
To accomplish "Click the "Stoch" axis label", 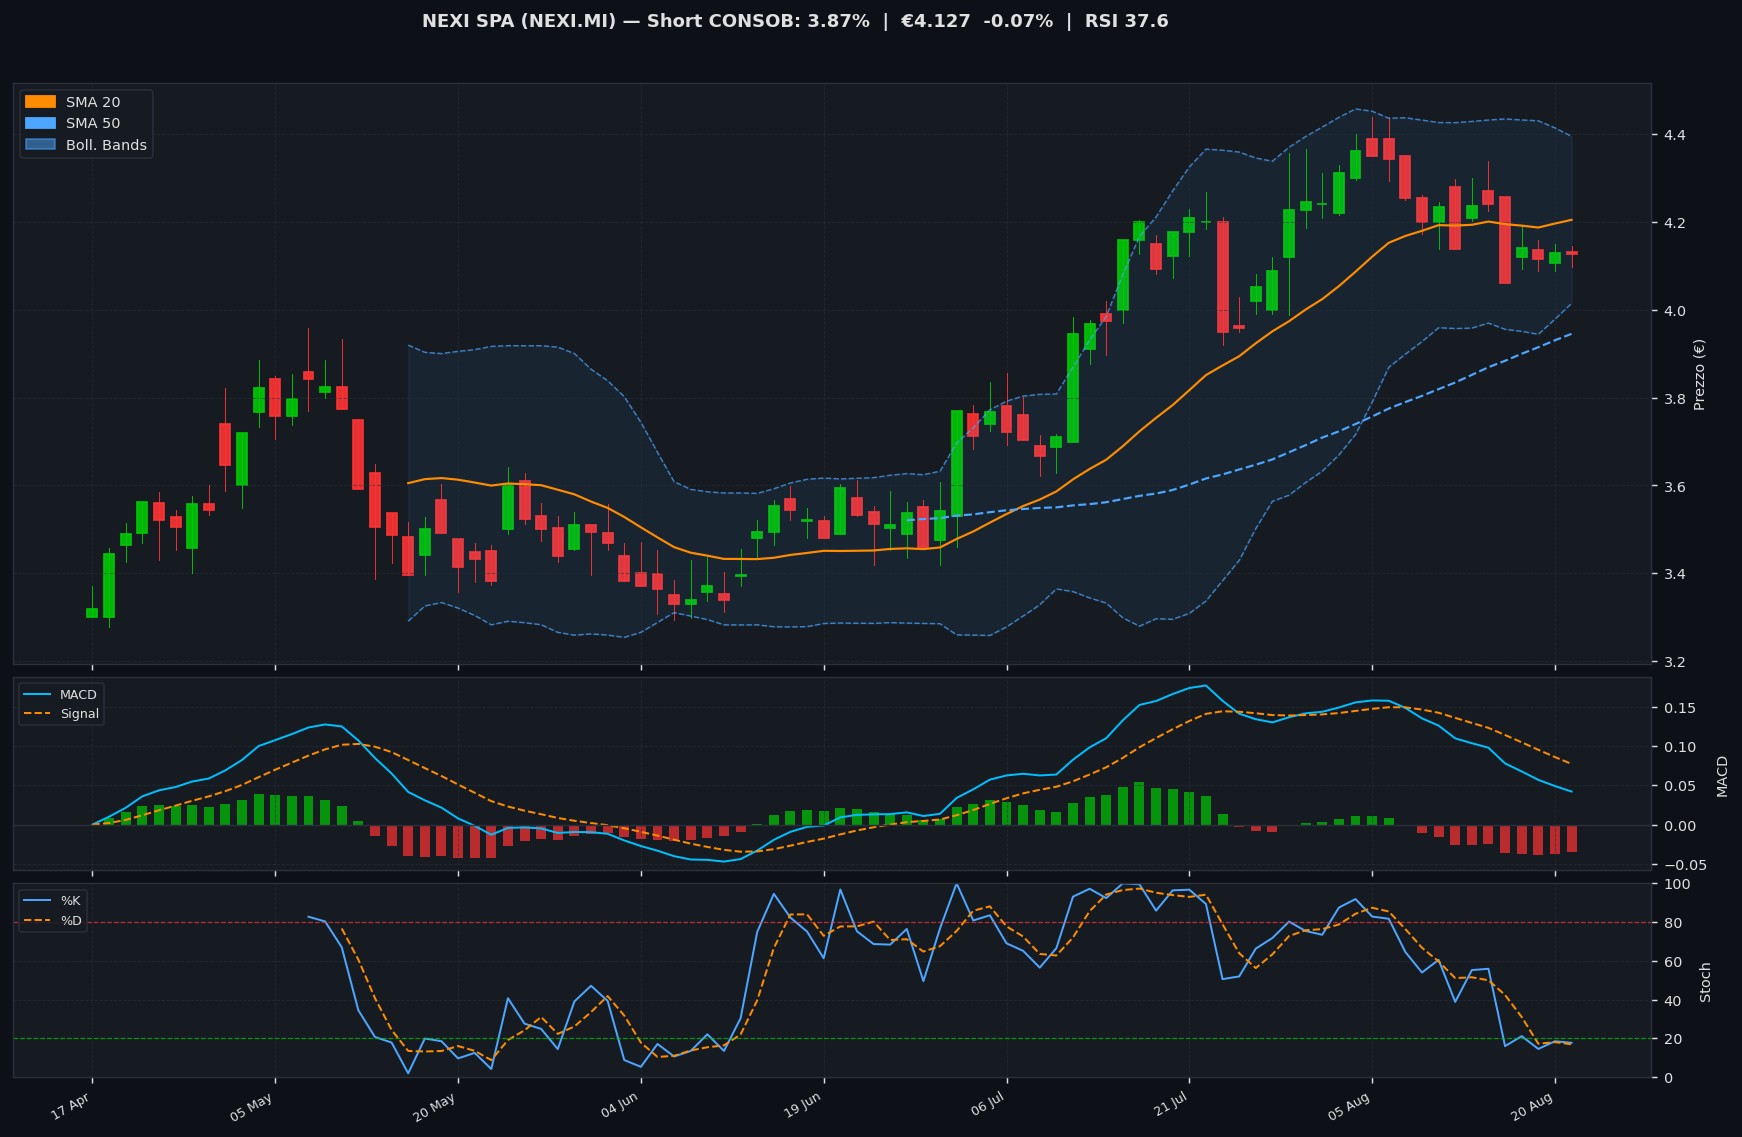I will tap(1706, 982).
